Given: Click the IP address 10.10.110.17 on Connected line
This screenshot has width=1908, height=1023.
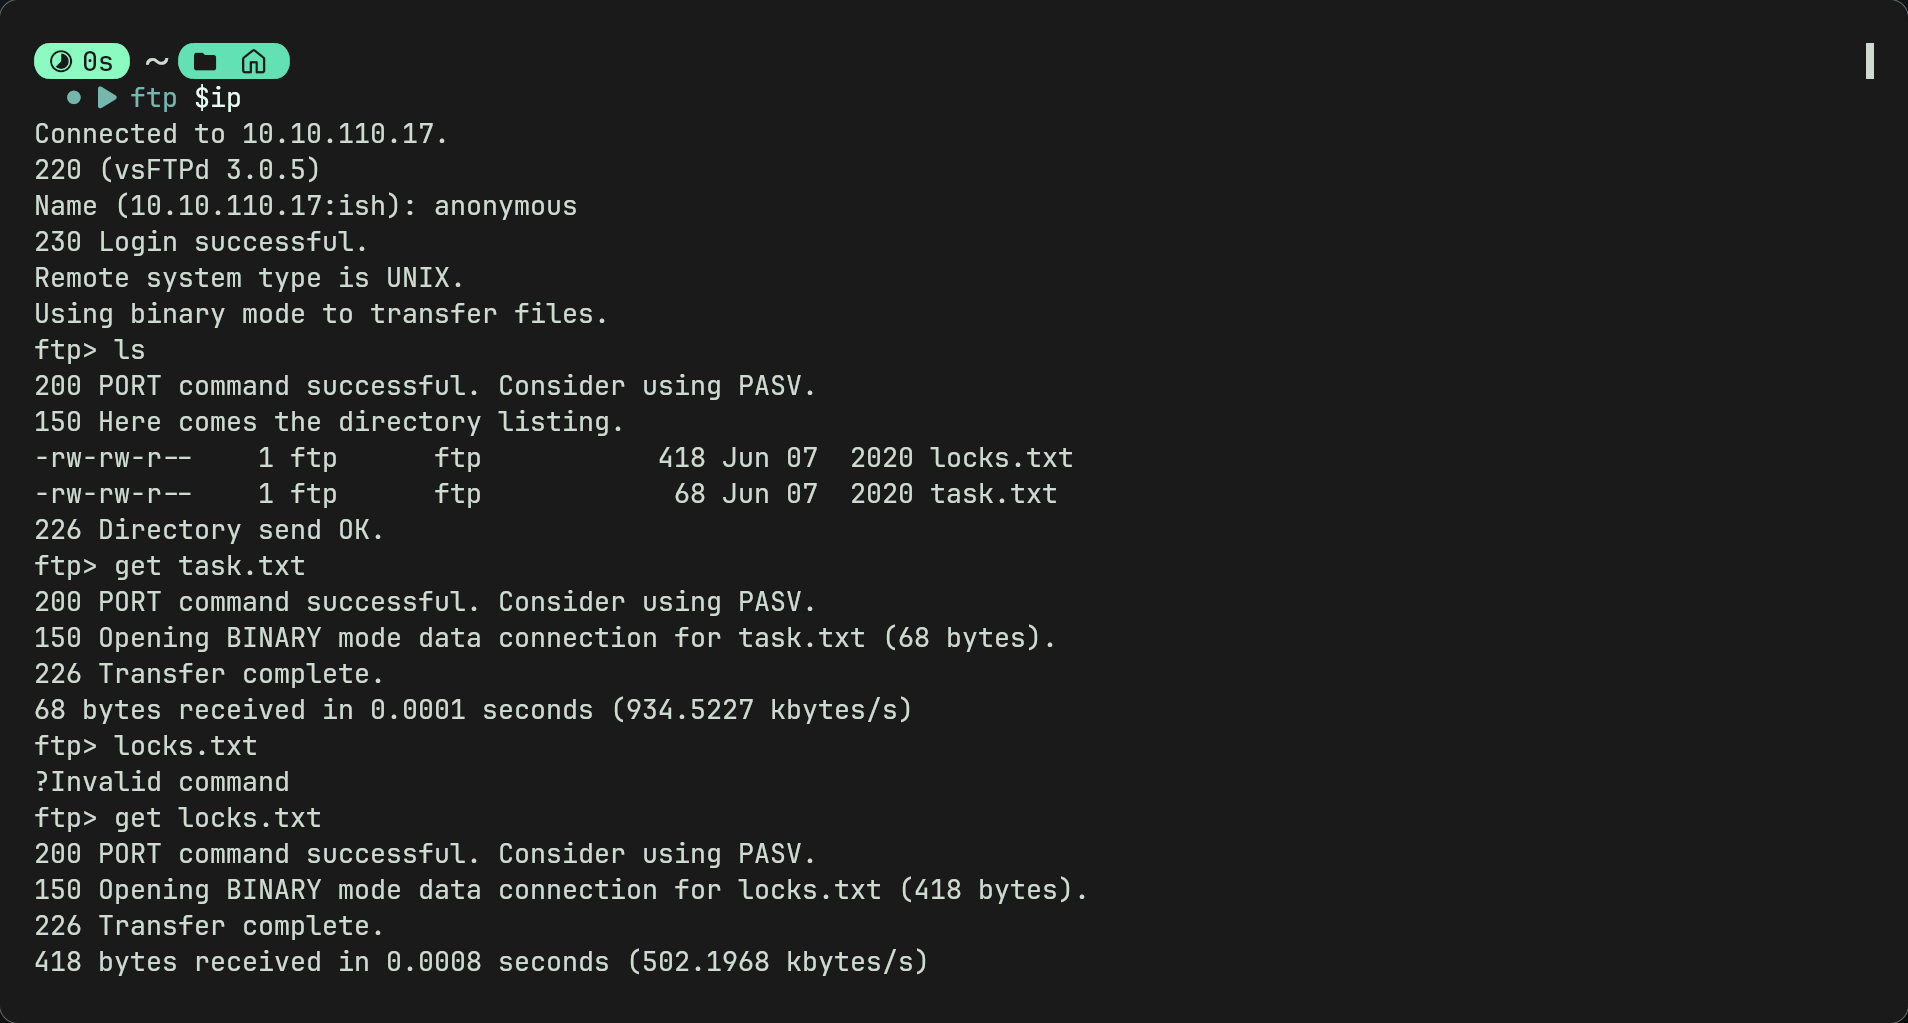Looking at the screenshot, I should (338, 134).
